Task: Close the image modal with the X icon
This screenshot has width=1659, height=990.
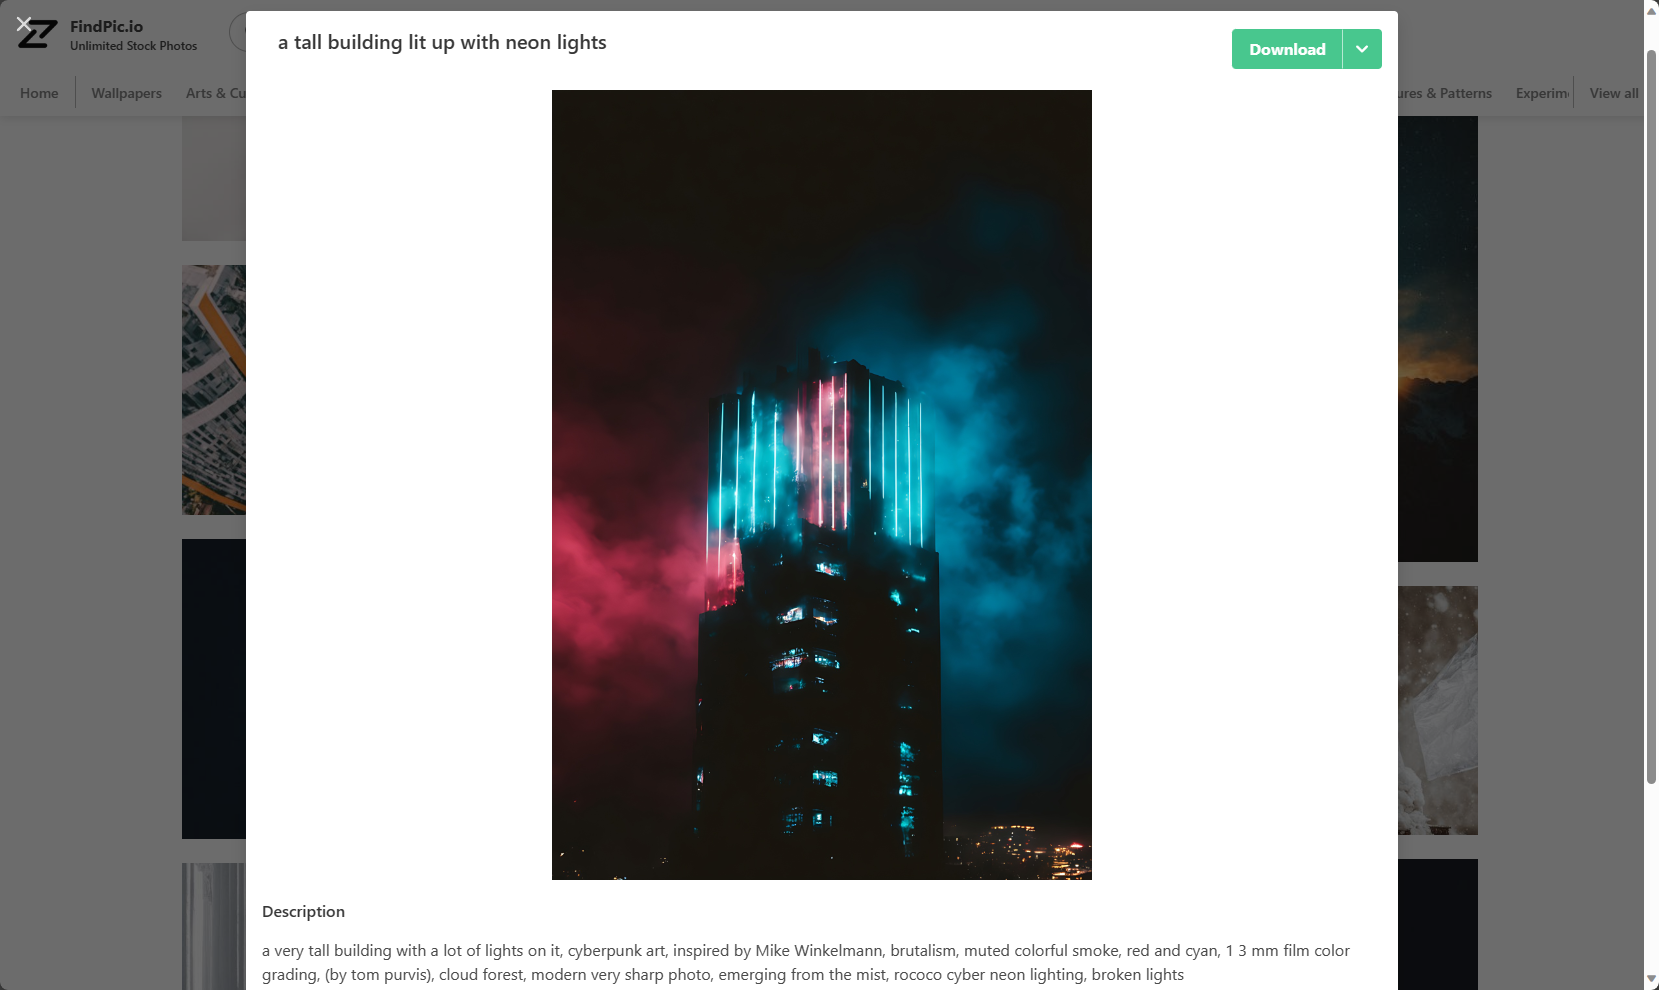Action: 24,23
